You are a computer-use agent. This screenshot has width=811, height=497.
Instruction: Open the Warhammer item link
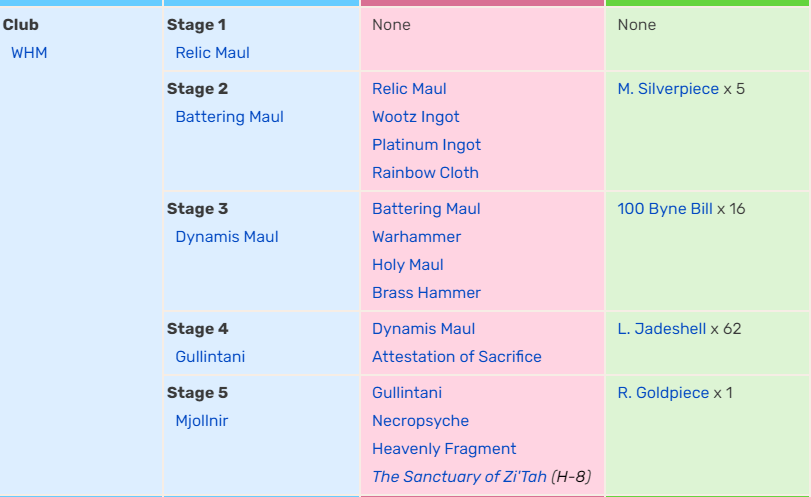pyautogui.click(x=416, y=237)
